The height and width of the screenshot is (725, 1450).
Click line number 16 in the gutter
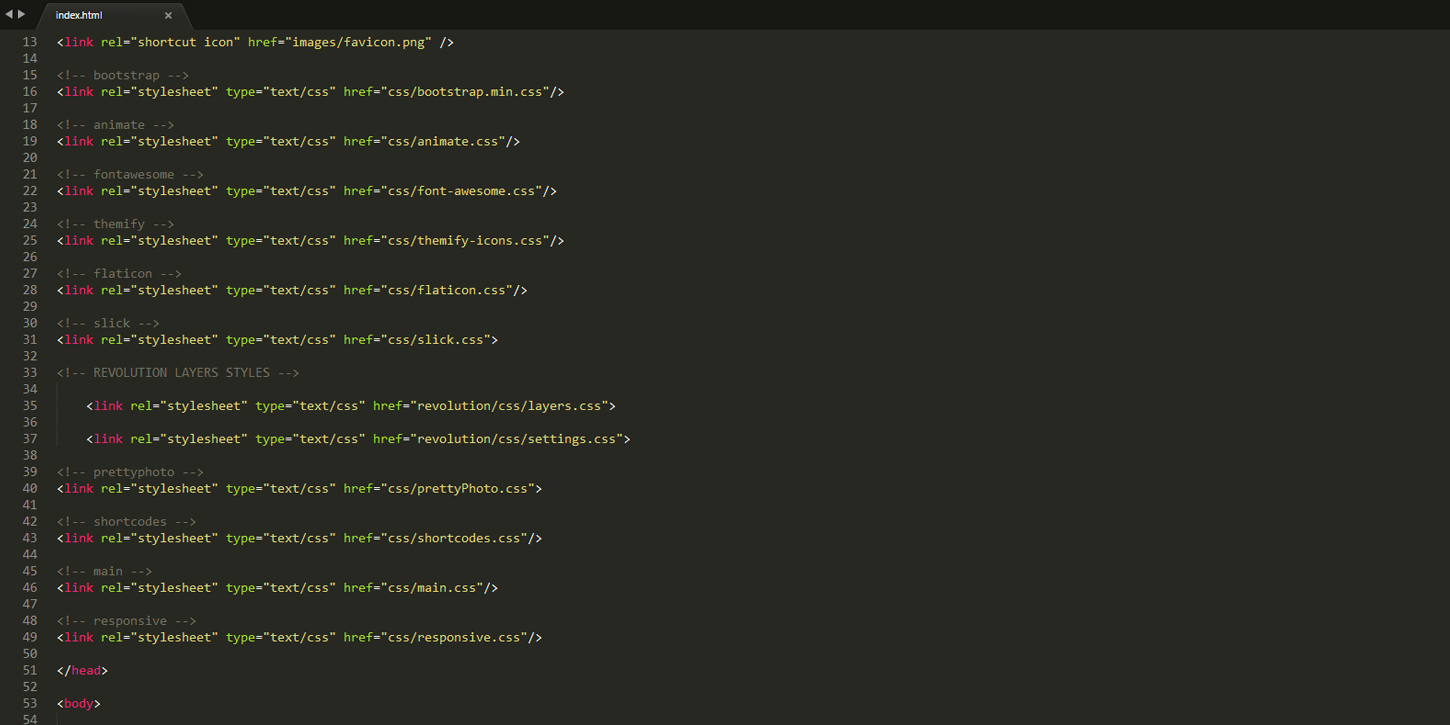29,92
